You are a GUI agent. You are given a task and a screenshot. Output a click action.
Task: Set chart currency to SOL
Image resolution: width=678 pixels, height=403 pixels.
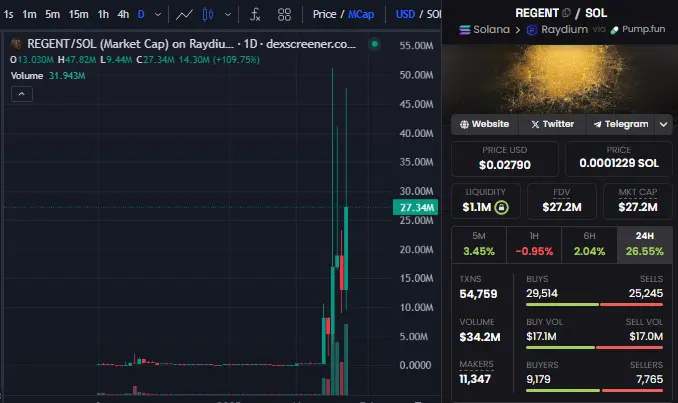pos(434,14)
